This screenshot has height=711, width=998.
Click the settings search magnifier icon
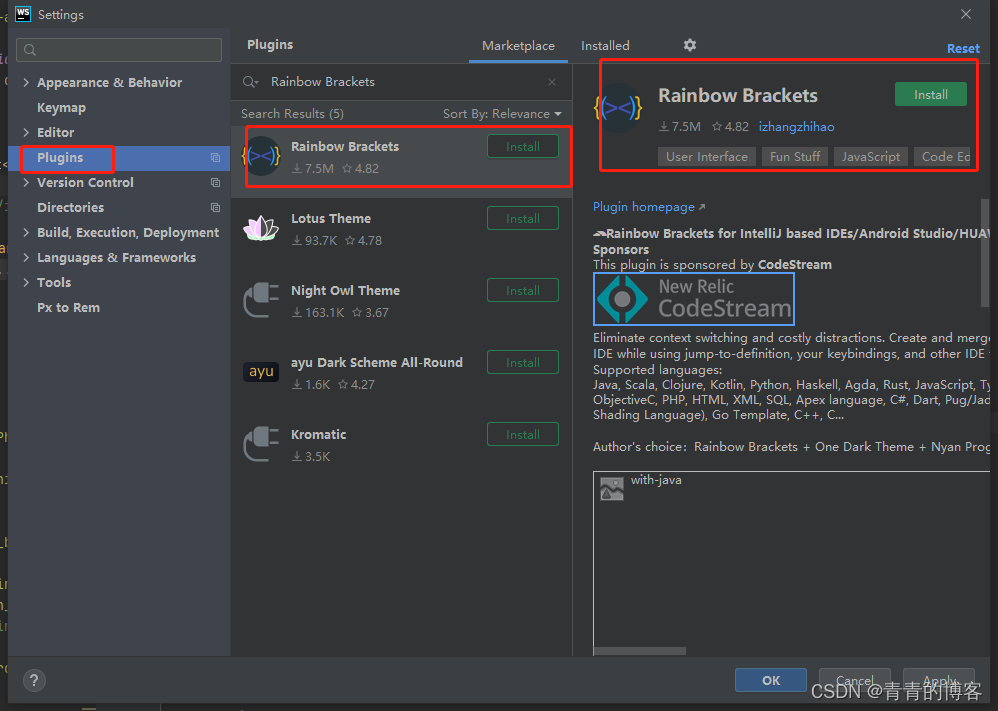pyautogui.click(x=29, y=50)
